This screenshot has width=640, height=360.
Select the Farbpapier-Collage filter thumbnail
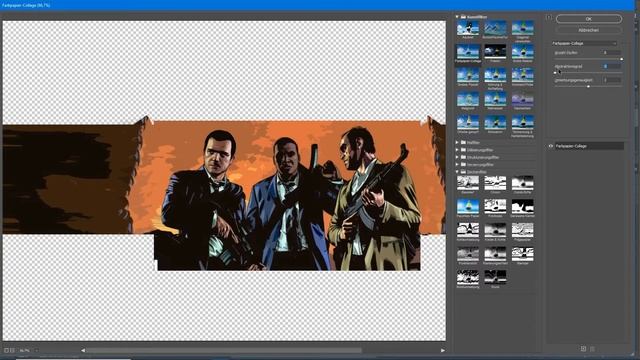point(468,52)
